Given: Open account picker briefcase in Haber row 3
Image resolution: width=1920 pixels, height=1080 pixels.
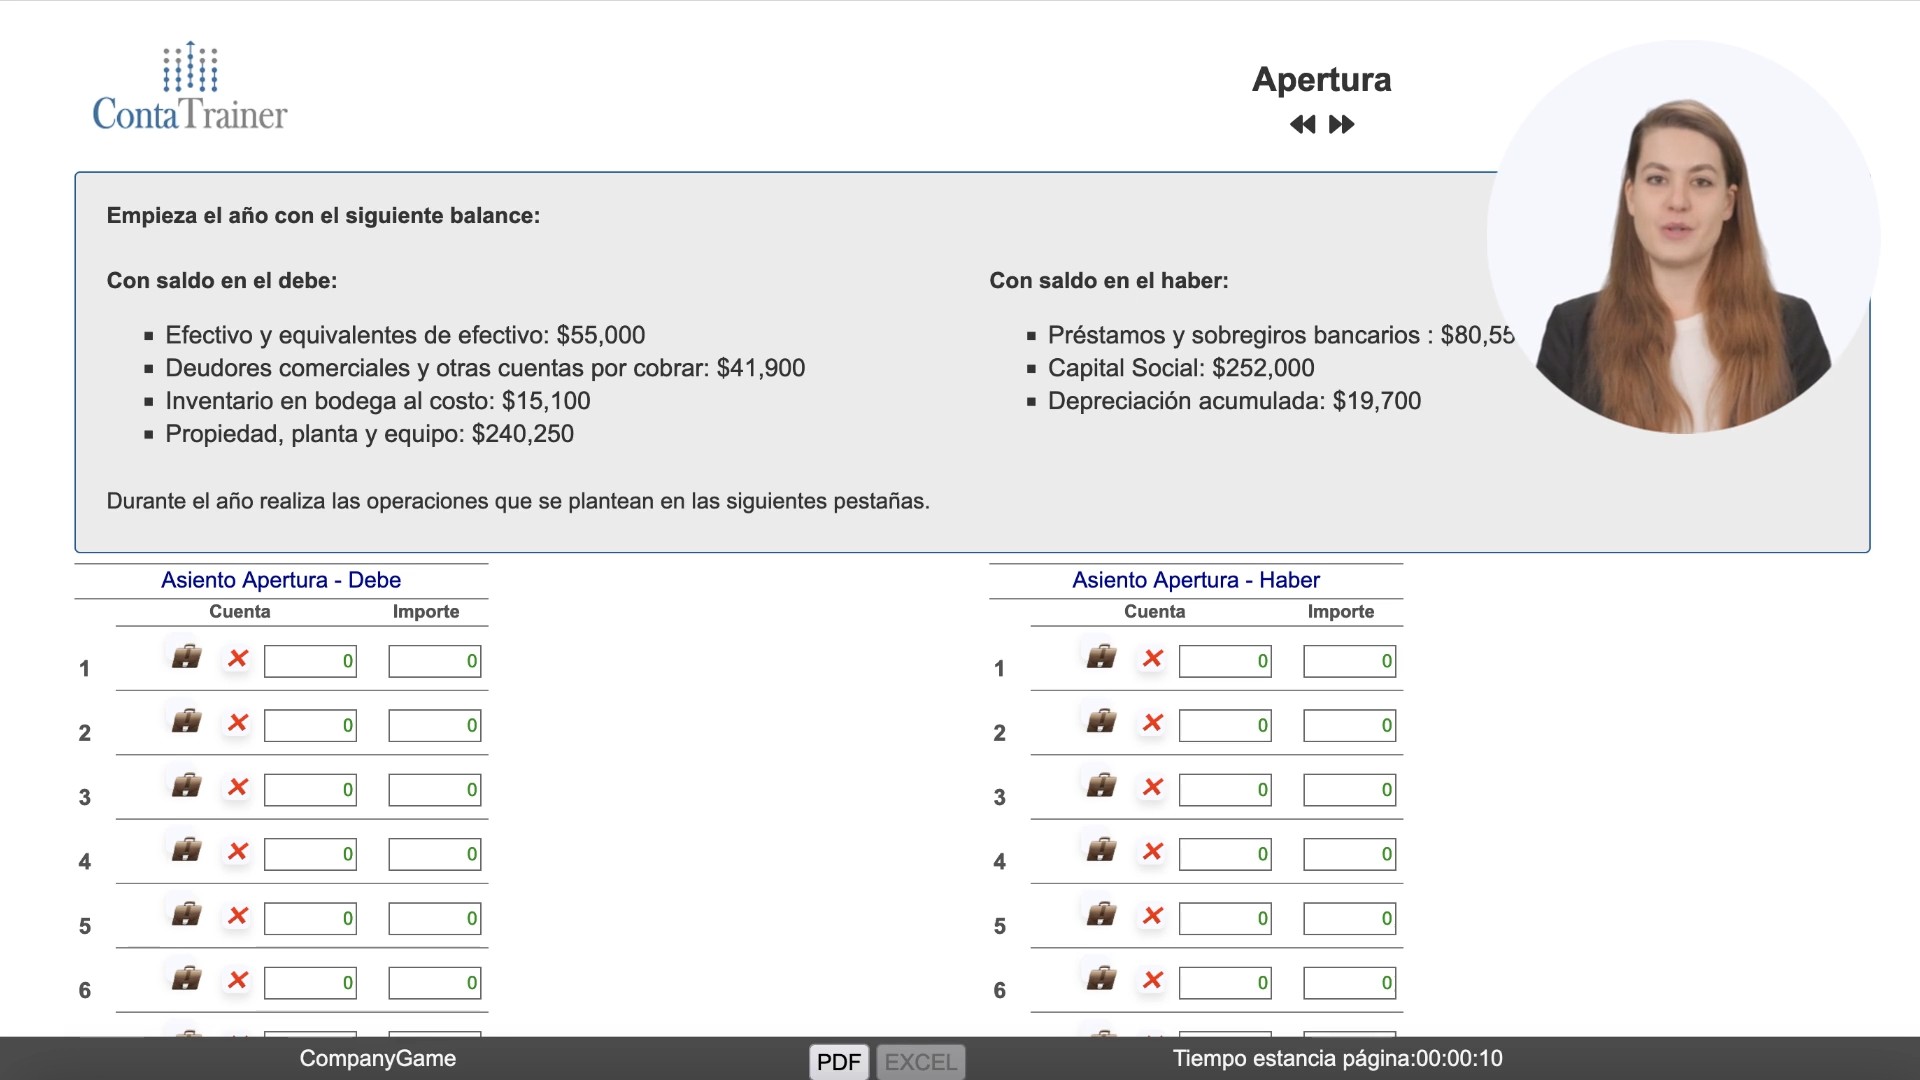Looking at the screenshot, I should point(1101,786).
